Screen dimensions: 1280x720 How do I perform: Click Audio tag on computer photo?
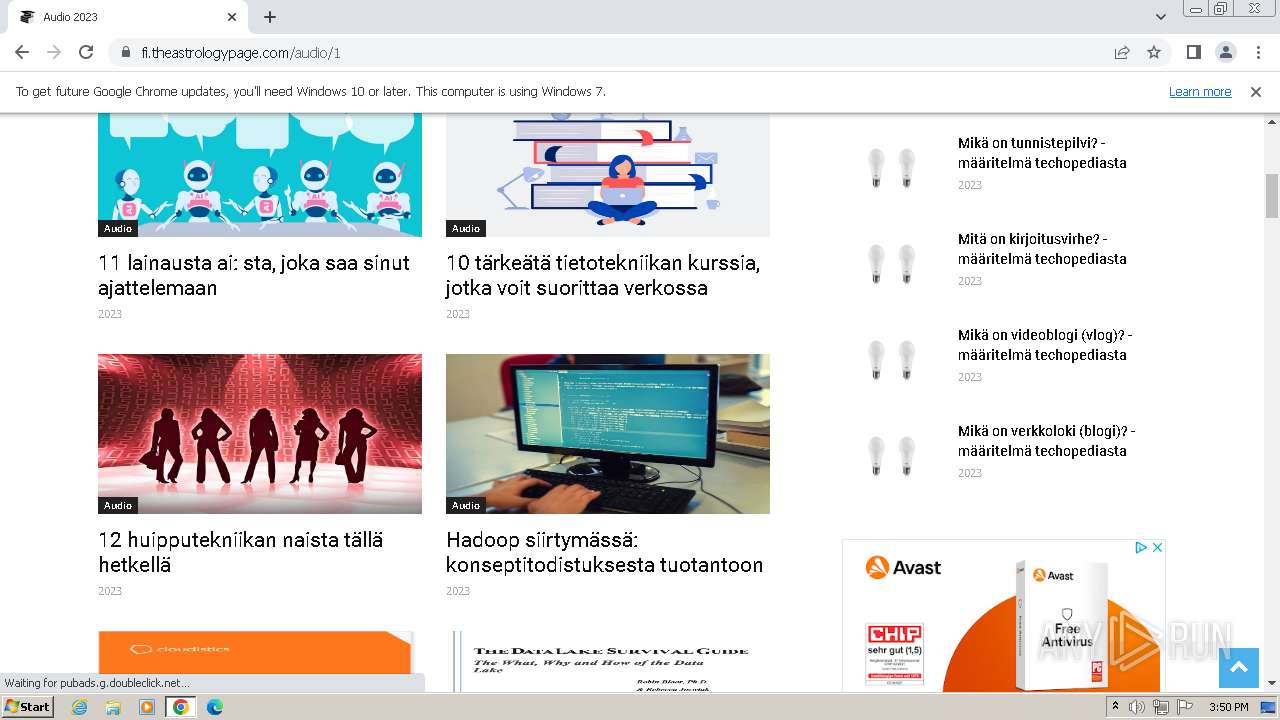pos(466,506)
